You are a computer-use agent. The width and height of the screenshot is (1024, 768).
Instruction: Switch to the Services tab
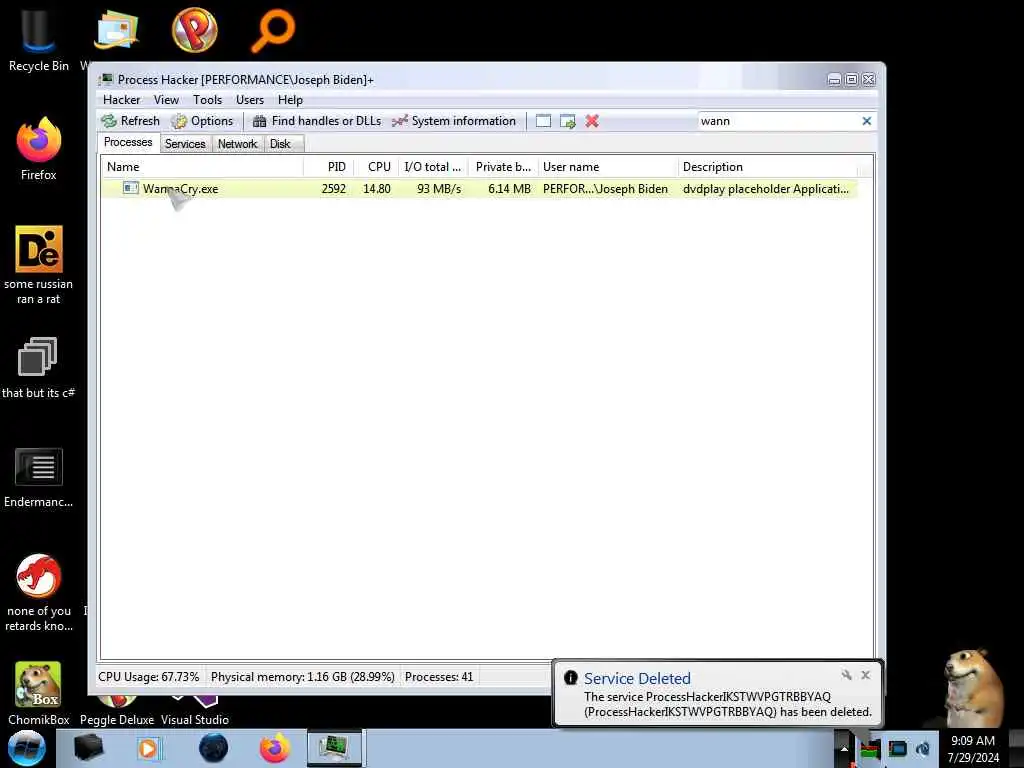185,144
